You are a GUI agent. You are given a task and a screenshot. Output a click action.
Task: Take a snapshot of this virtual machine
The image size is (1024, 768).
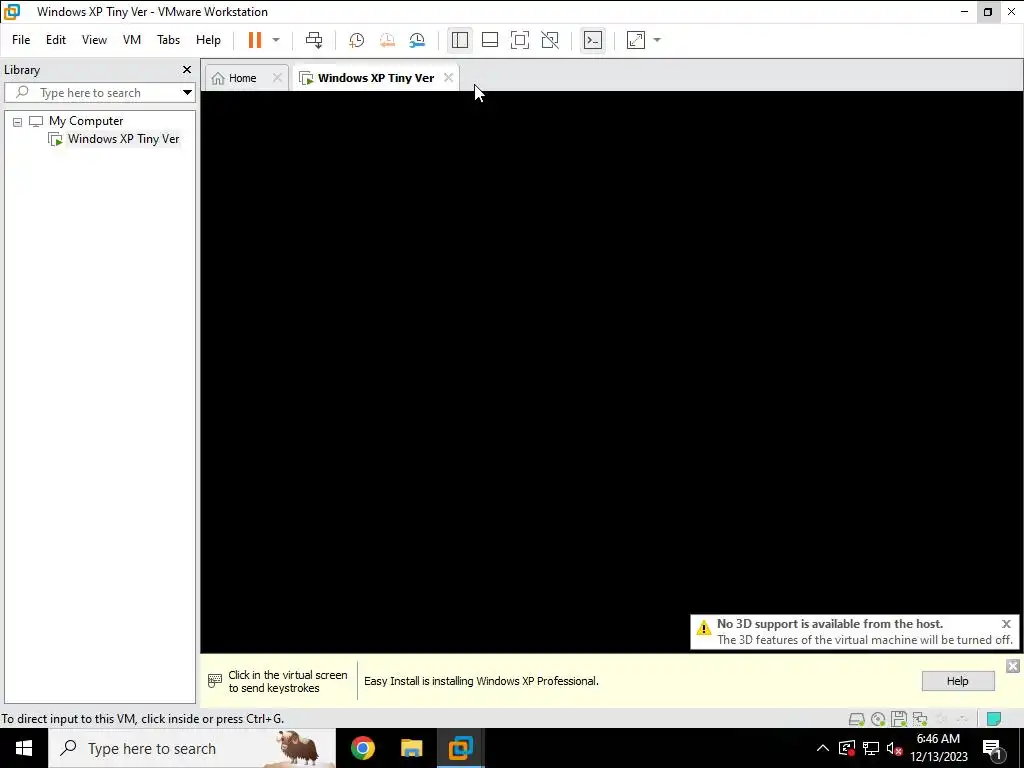pyautogui.click(x=357, y=40)
